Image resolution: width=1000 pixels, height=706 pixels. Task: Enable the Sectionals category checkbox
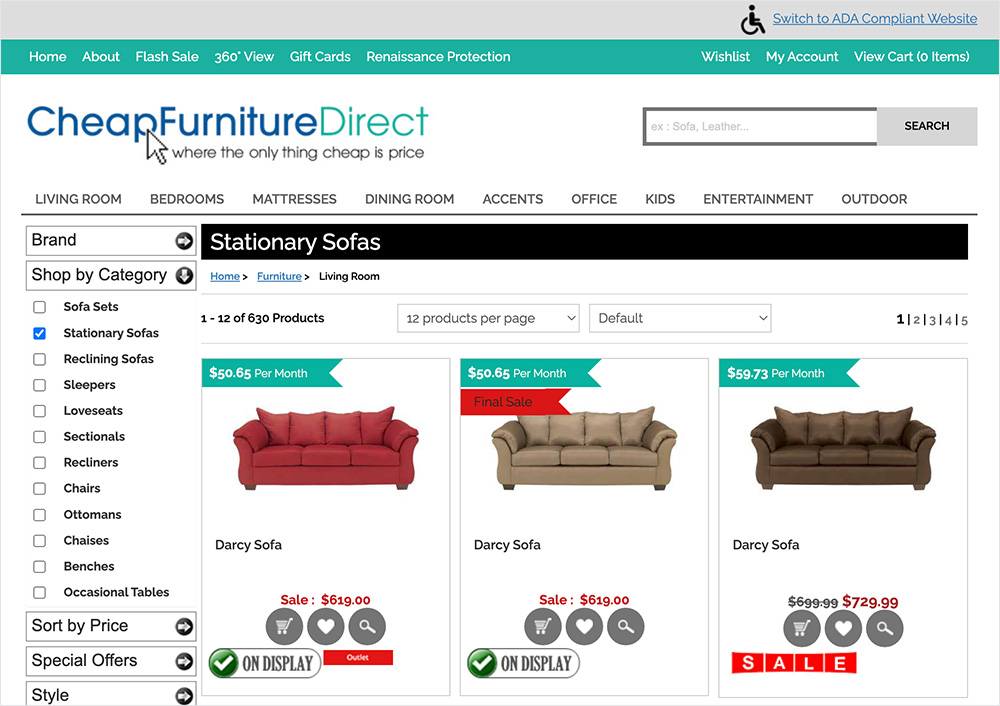(x=40, y=437)
